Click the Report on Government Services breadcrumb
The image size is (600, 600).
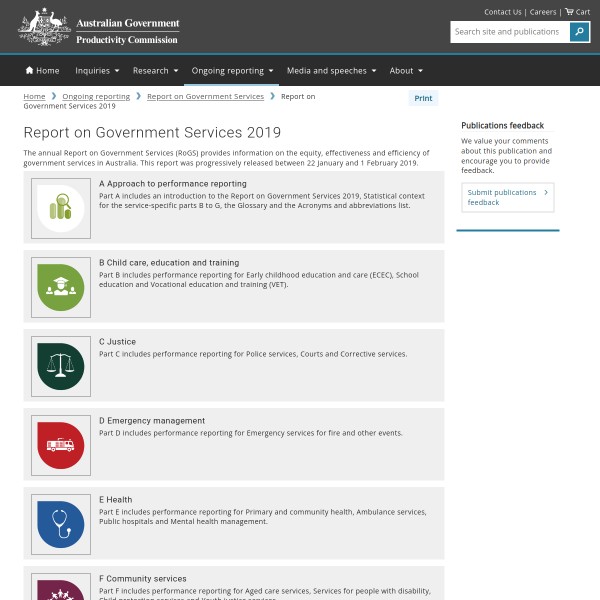[x=205, y=97]
